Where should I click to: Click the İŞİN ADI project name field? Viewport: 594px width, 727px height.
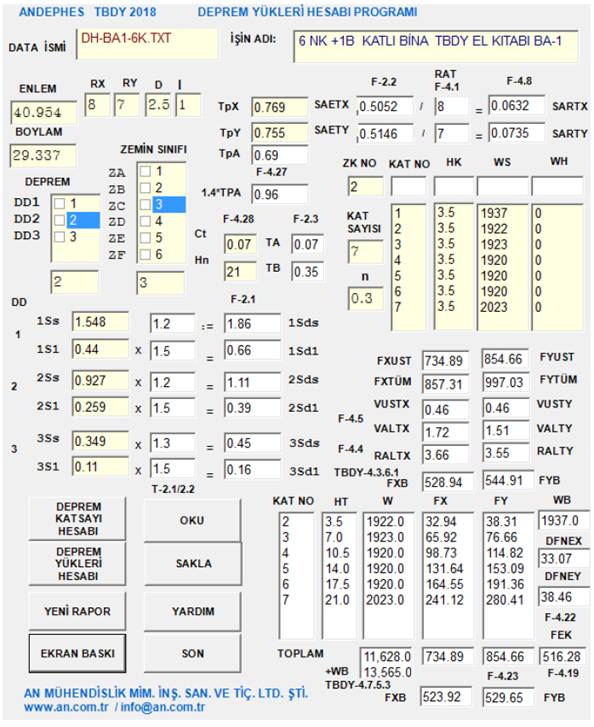tap(436, 46)
